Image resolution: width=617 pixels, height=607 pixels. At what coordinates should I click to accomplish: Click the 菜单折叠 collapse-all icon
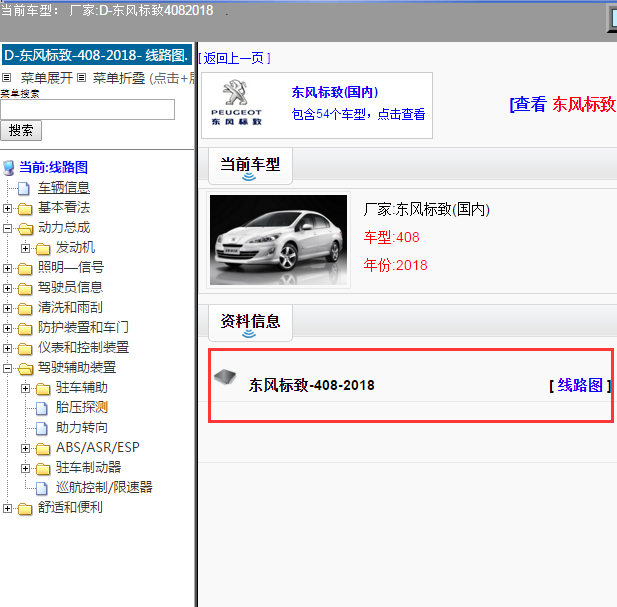click(81, 77)
